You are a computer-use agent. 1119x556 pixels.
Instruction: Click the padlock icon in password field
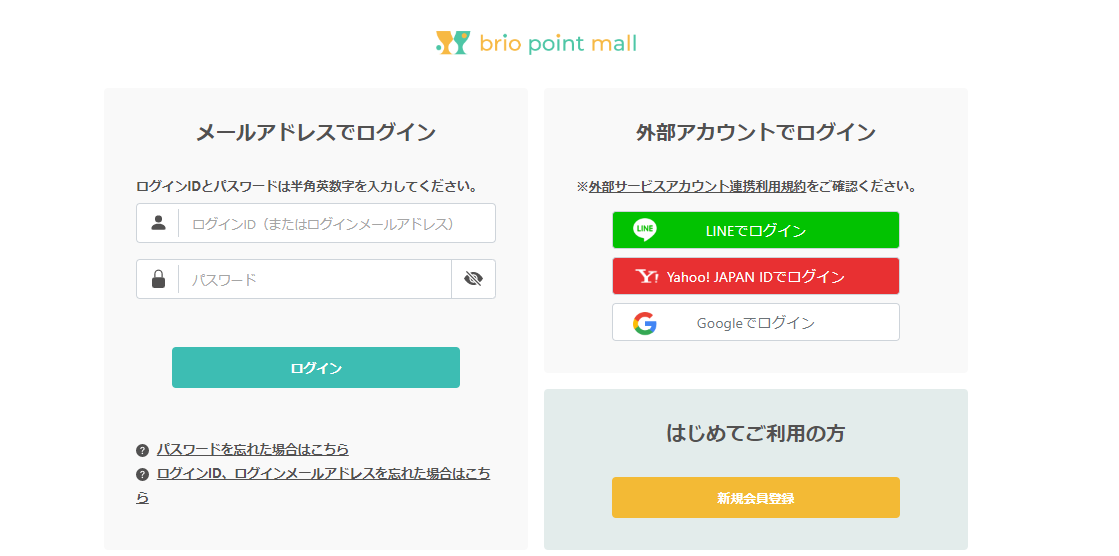tap(158, 279)
